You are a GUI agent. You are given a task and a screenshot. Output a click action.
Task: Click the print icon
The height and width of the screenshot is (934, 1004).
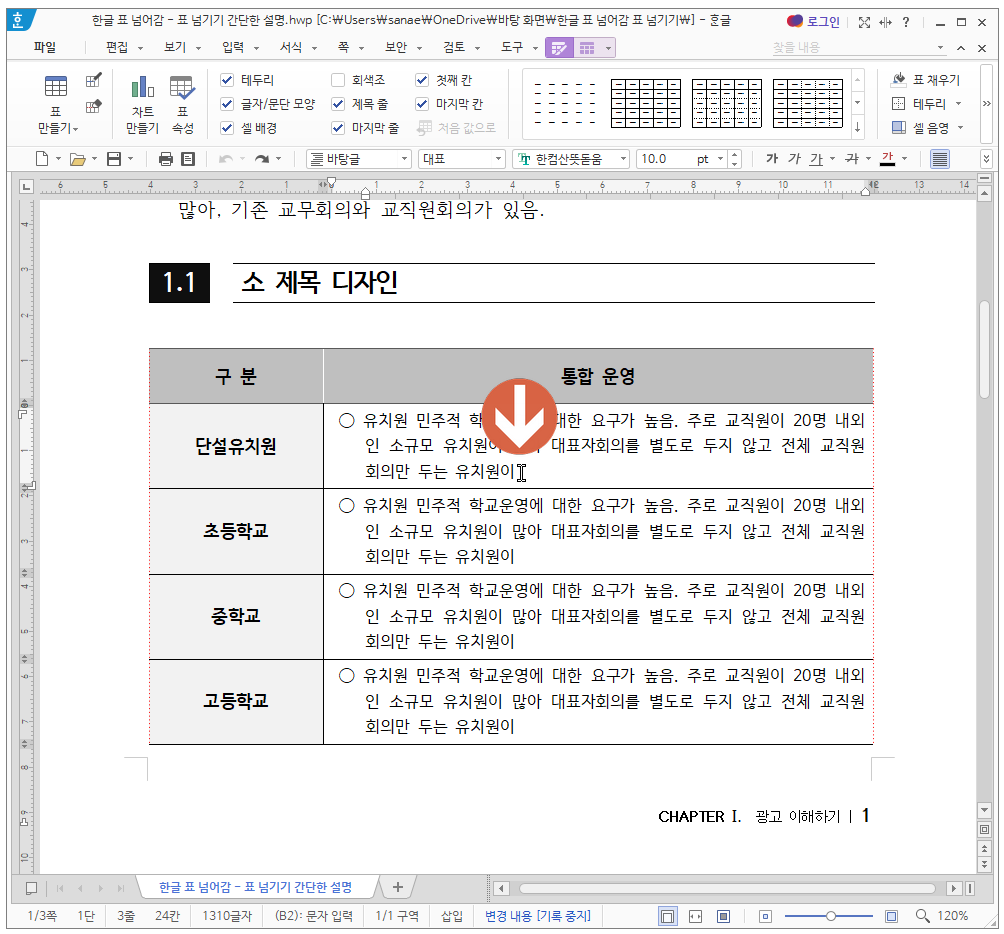[165, 159]
